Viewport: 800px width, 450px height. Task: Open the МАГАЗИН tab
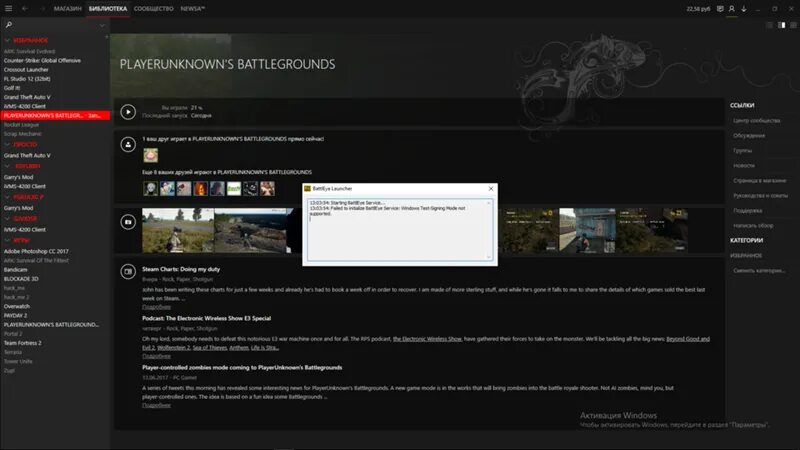tap(67, 9)
